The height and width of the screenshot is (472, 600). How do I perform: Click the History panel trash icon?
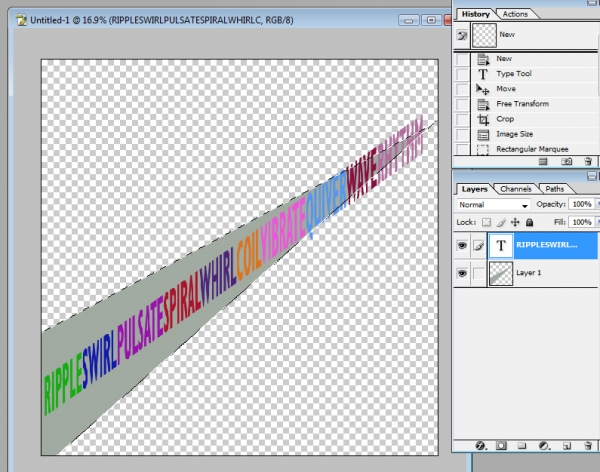click(x=588, y=161)
